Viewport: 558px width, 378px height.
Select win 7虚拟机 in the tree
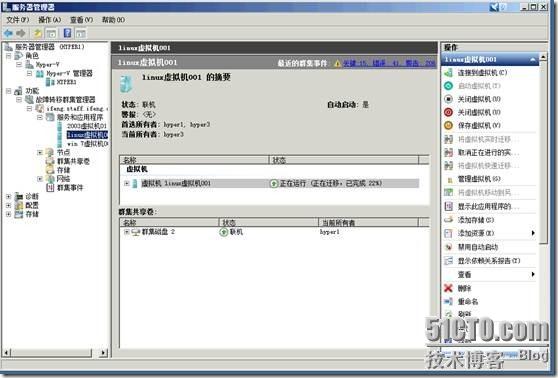tap(88, 144)
